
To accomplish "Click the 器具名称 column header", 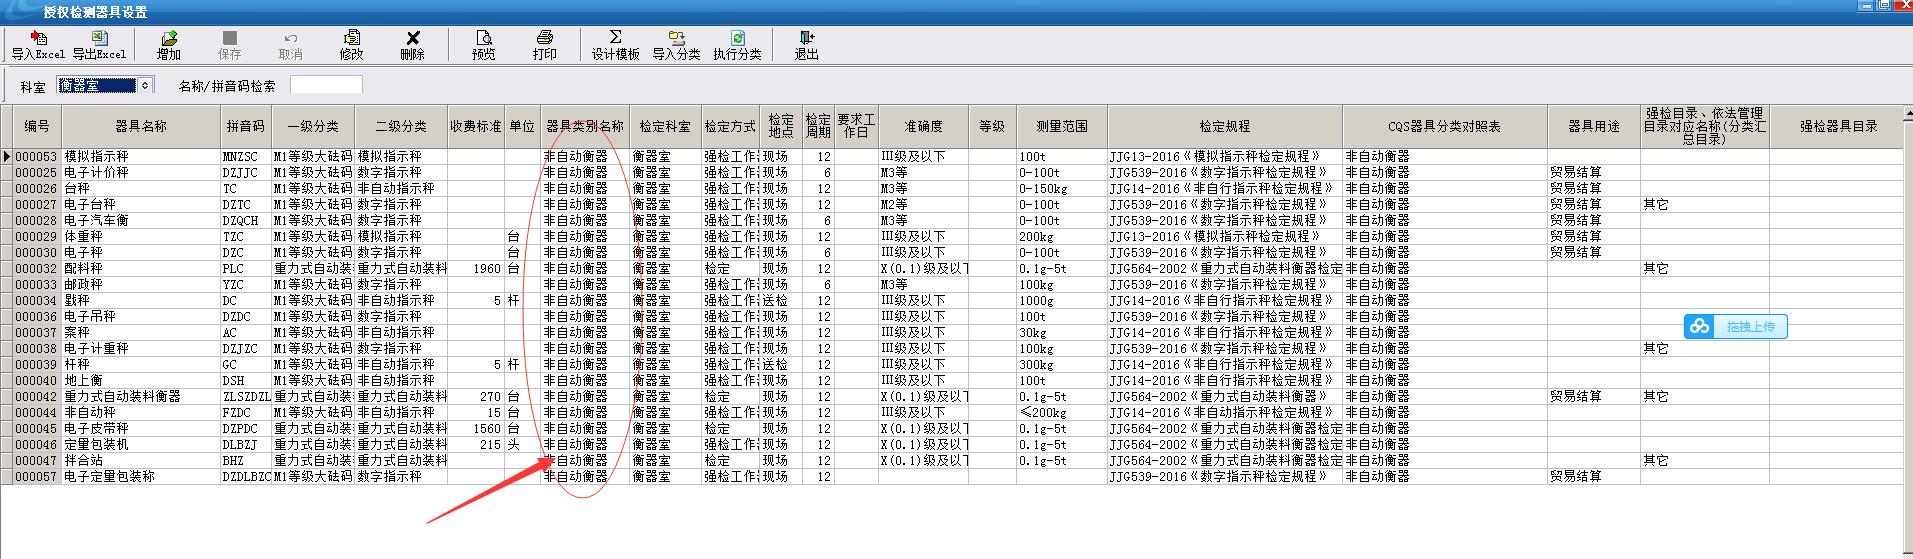I will tap(141, 127).
